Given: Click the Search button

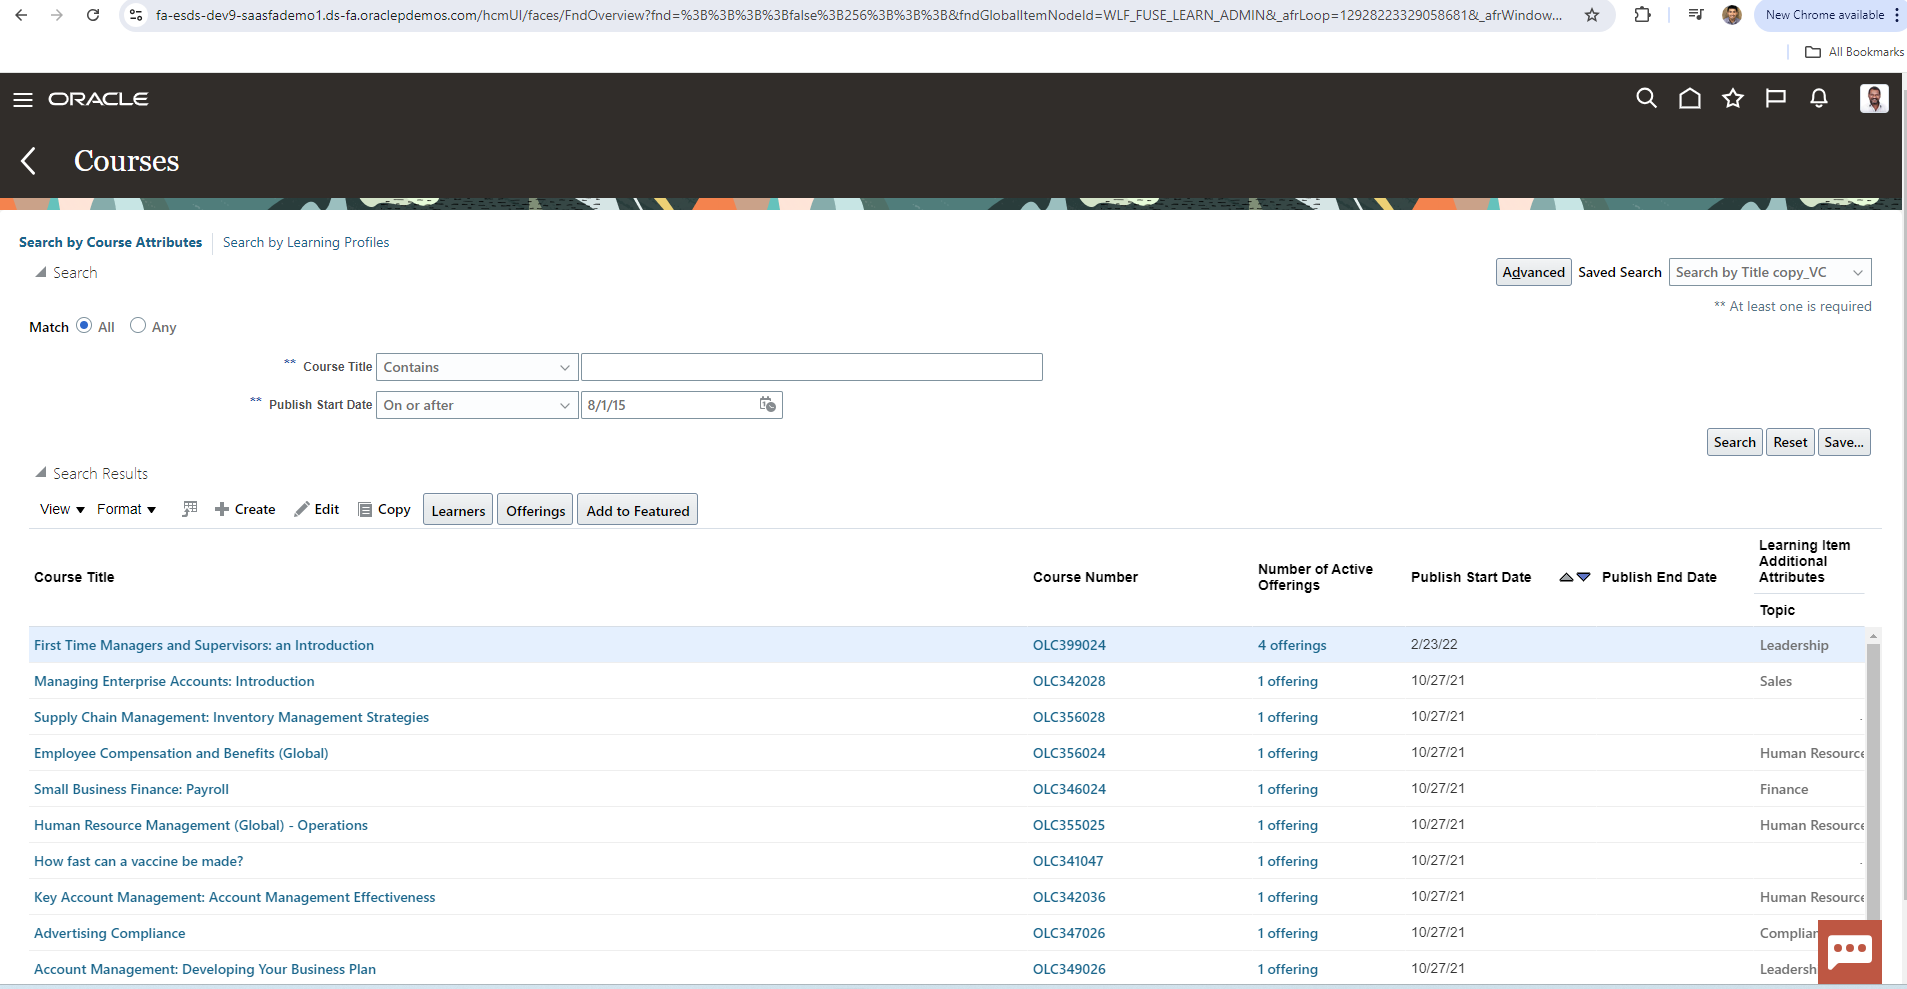Looking at the screenshot, I should tap(1734, 442).
